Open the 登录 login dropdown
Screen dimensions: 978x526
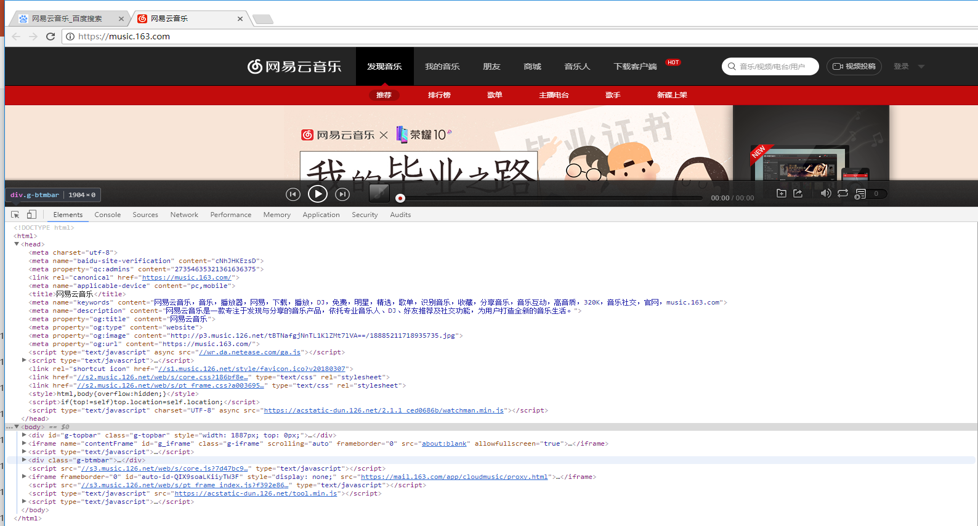[908, 66]
